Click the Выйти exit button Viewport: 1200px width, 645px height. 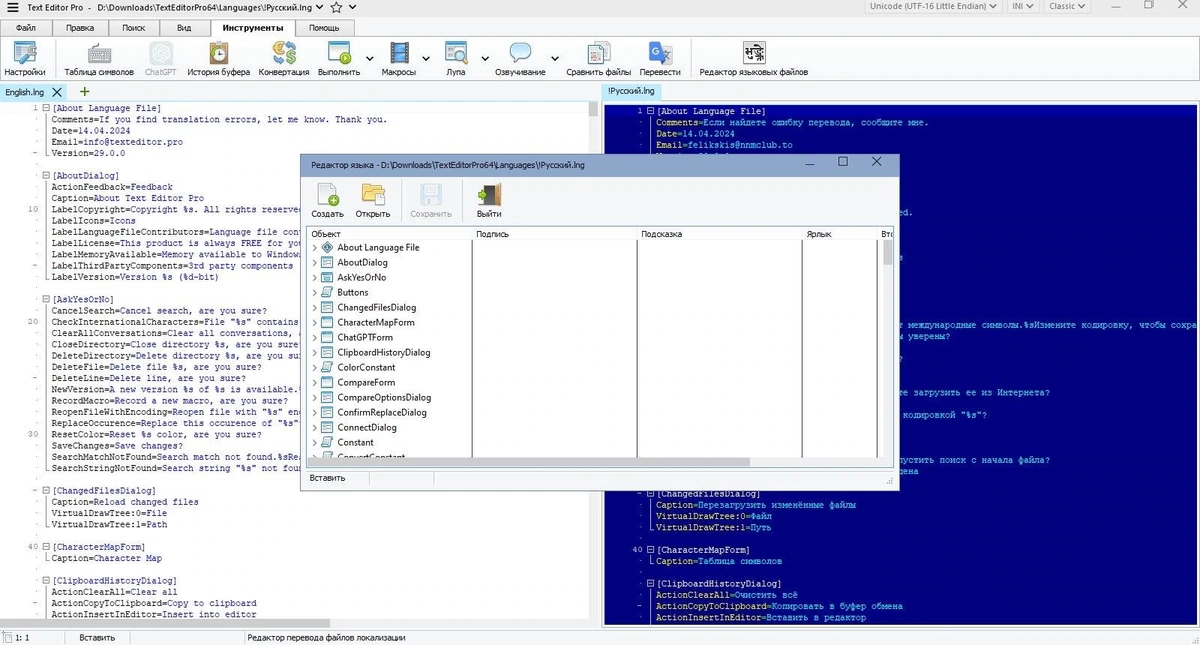[489, 200]
